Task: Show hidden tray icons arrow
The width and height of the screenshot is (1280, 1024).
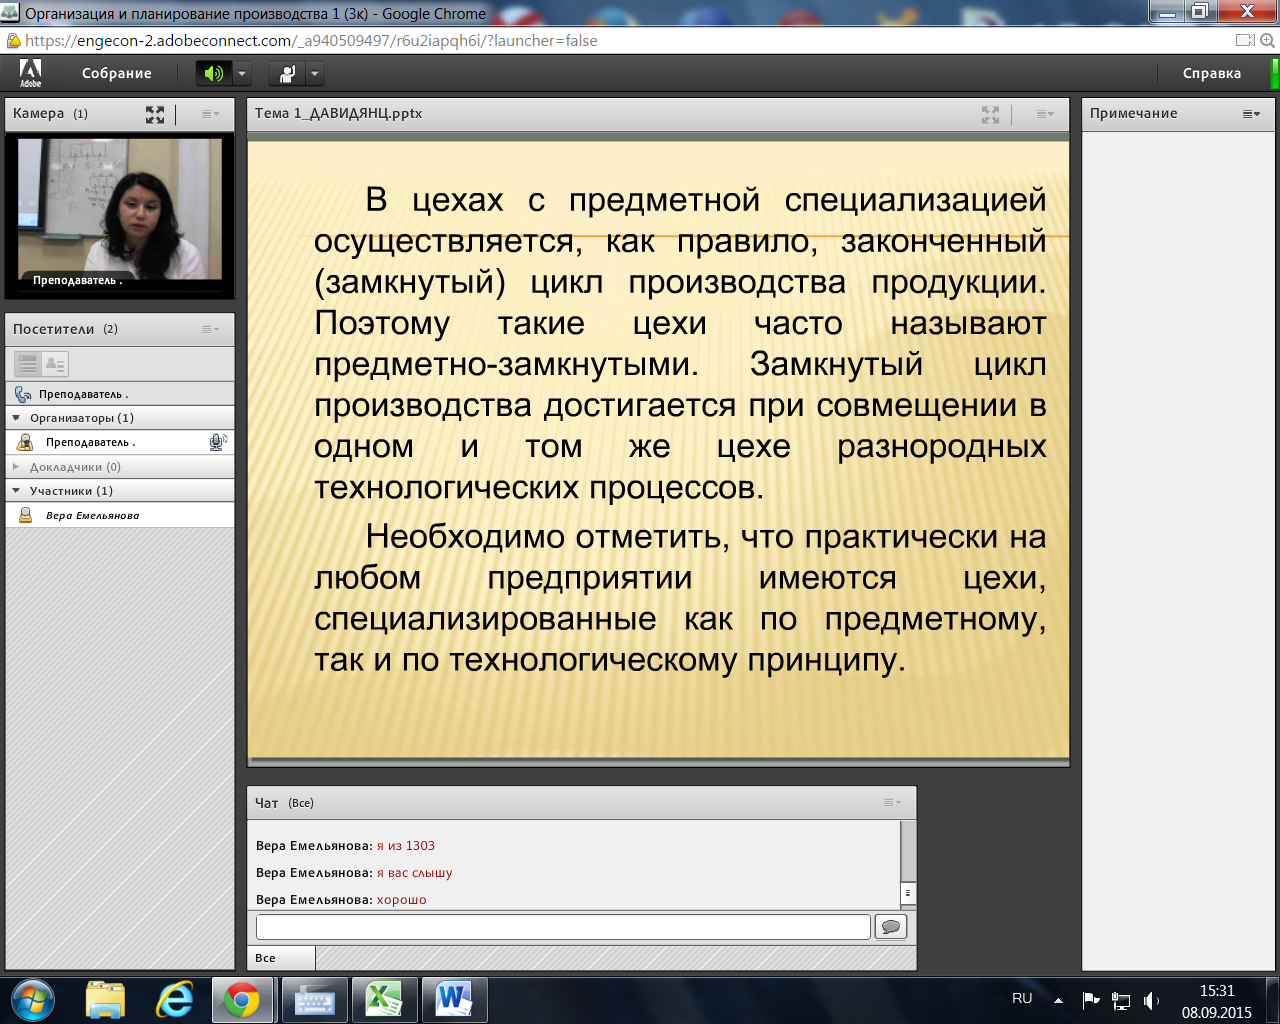Action: click(x=1058, y=1000)
